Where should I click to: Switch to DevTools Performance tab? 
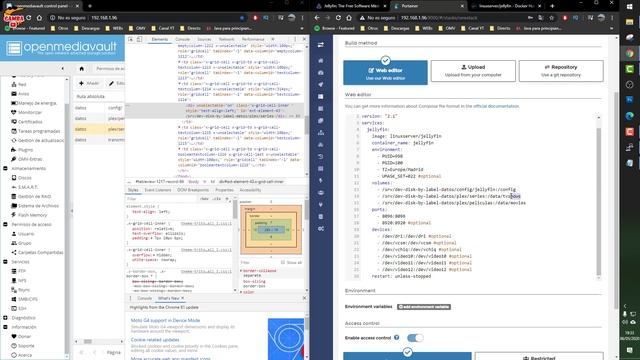pos(253,39)
